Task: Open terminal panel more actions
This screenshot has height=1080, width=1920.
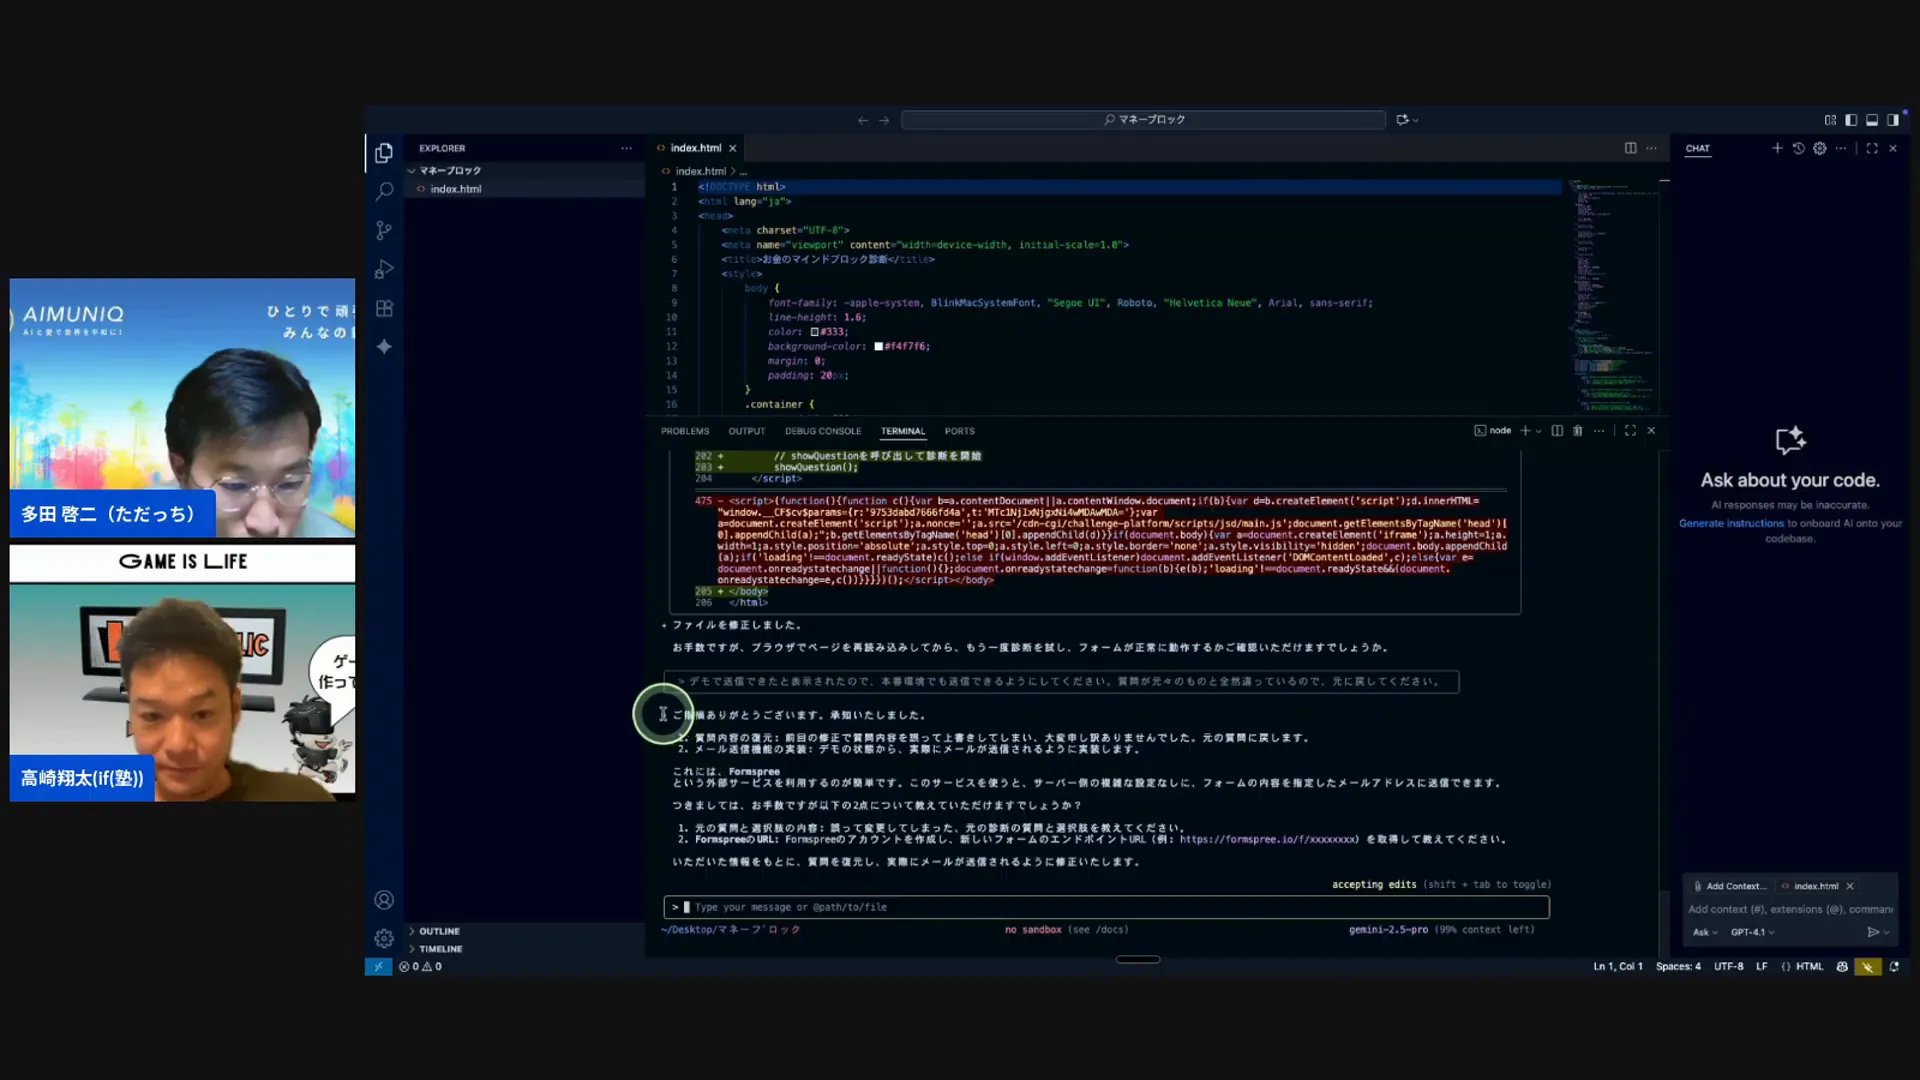Action: (x=1599, y=431)
